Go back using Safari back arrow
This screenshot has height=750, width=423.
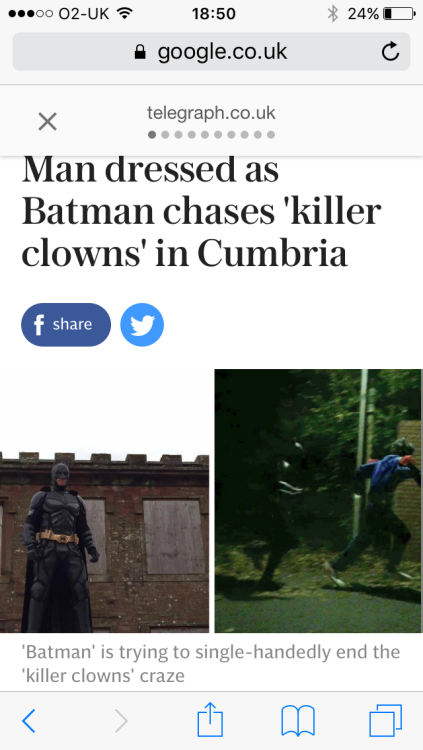[29, 721]
